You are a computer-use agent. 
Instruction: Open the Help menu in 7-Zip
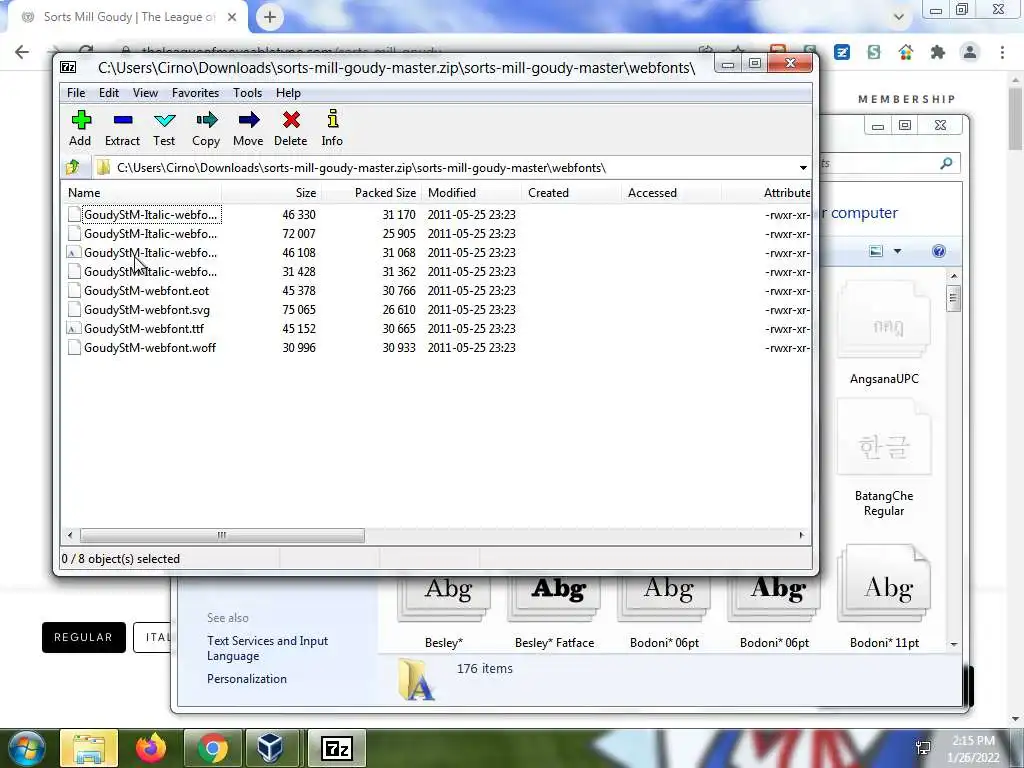(x=288, y=93)
